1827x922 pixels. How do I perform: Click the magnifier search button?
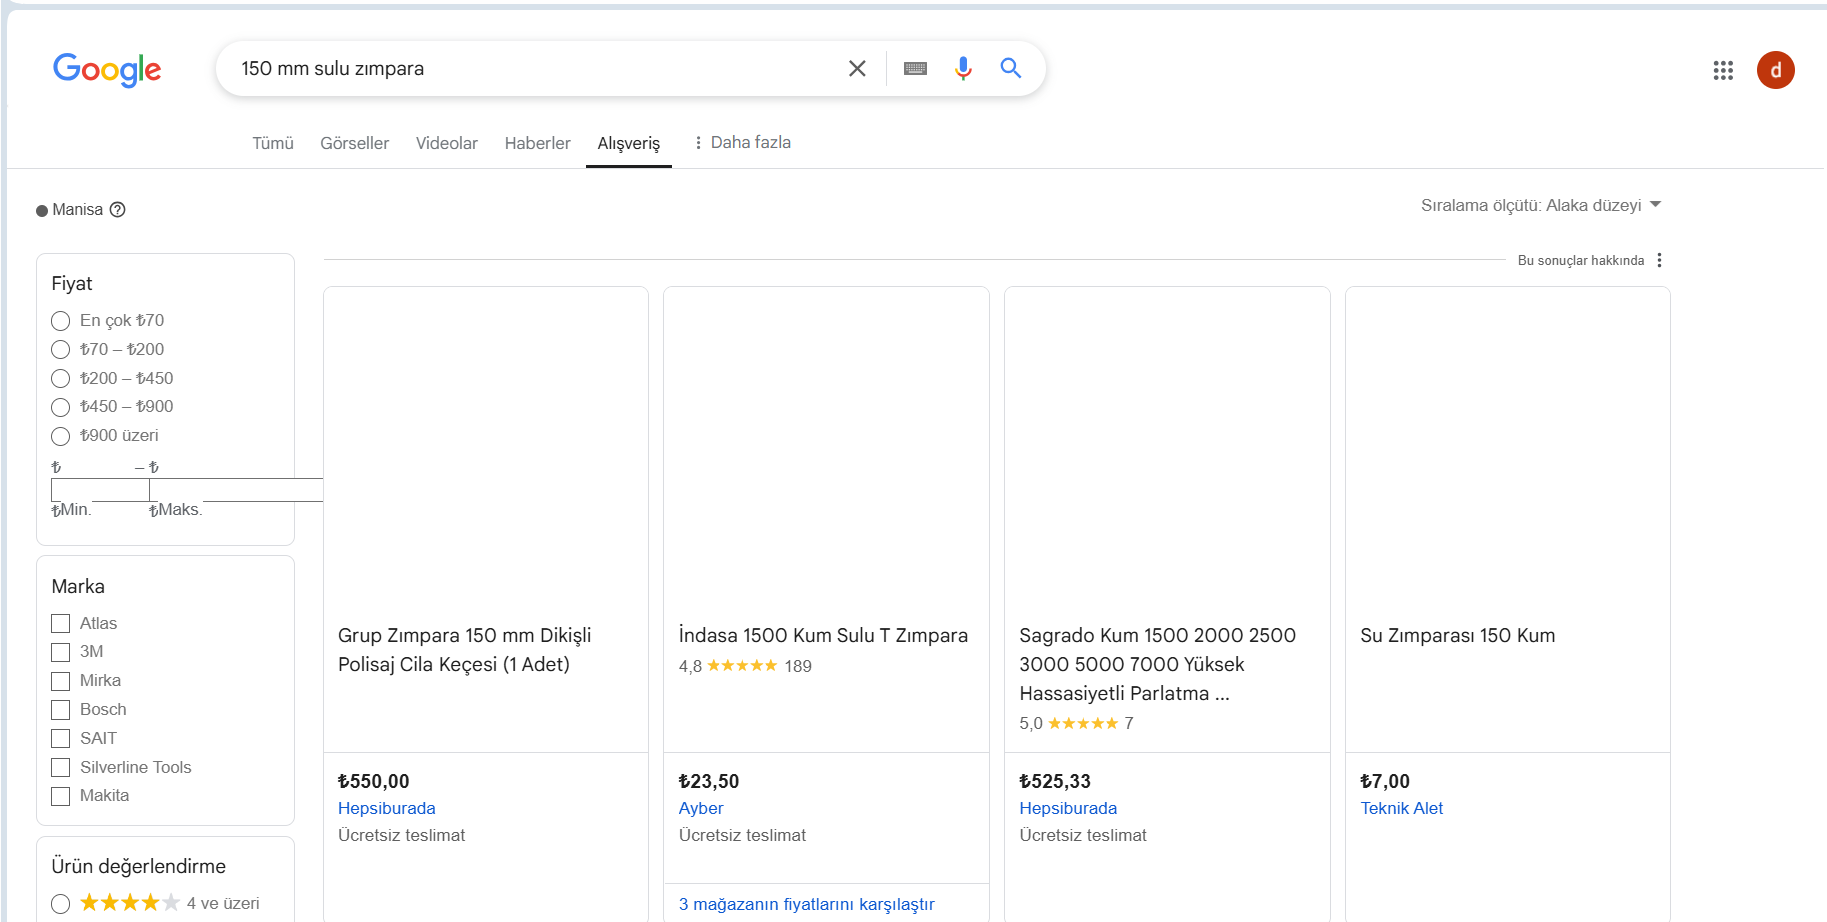click(x=1011, y=68)
